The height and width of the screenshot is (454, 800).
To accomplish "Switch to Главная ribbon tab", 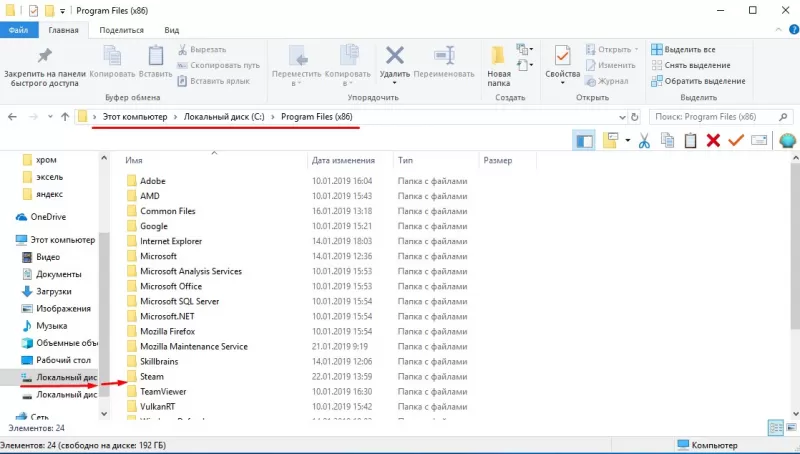I will coord(63,30).
